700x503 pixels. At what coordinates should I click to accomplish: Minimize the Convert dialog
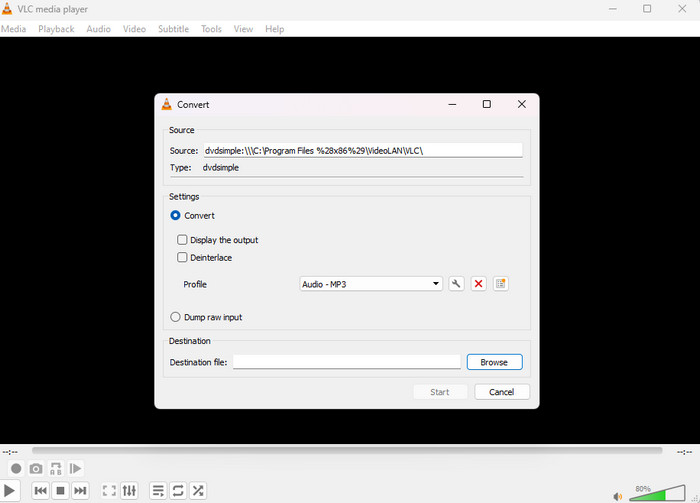click(x=452, y=104)
